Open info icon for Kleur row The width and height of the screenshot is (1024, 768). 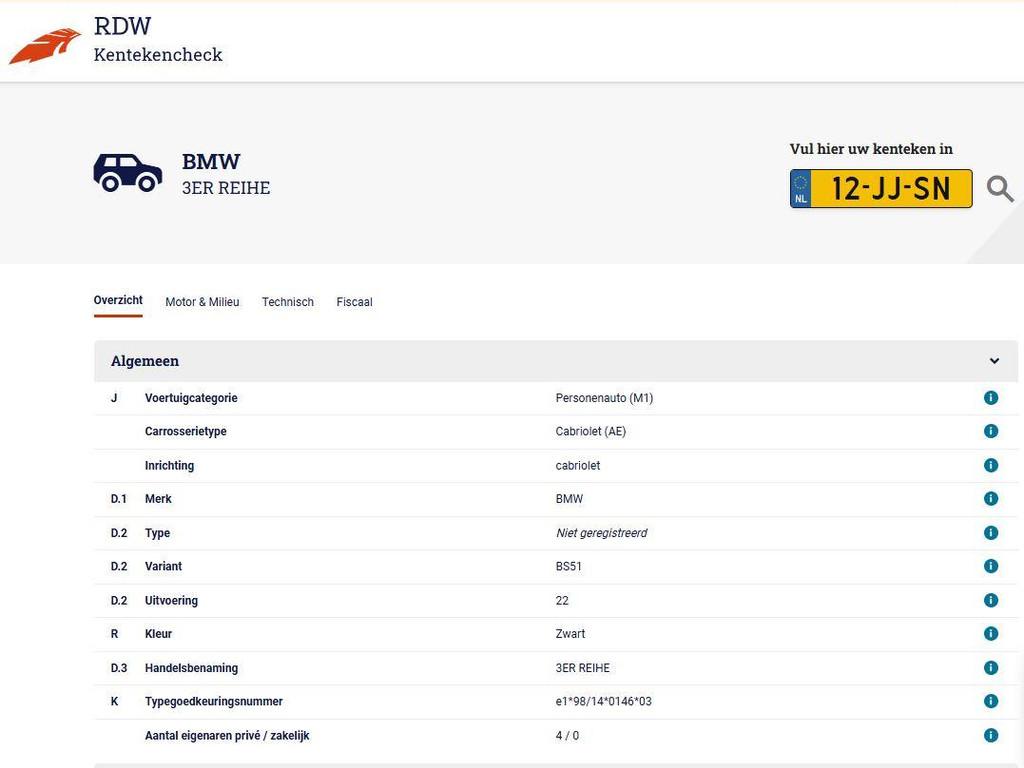click(991, 633)
